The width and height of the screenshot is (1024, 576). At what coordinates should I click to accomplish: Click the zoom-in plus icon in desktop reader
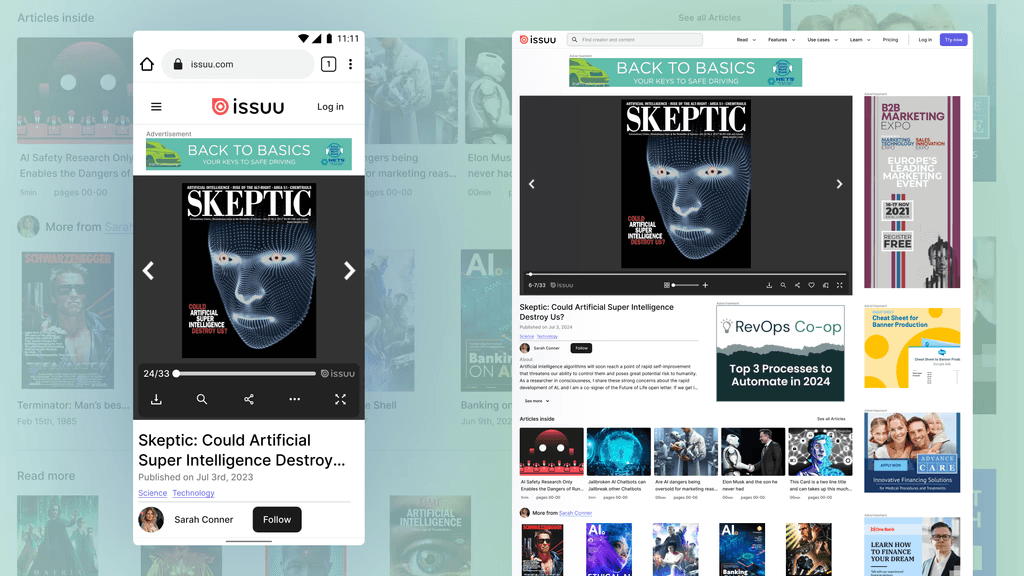(705, 285)
